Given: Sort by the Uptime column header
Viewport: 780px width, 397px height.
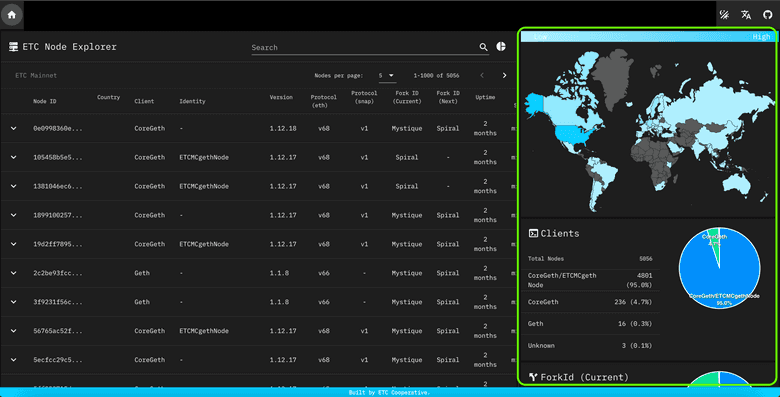Looking at the screenshot, I should [485, 98].
